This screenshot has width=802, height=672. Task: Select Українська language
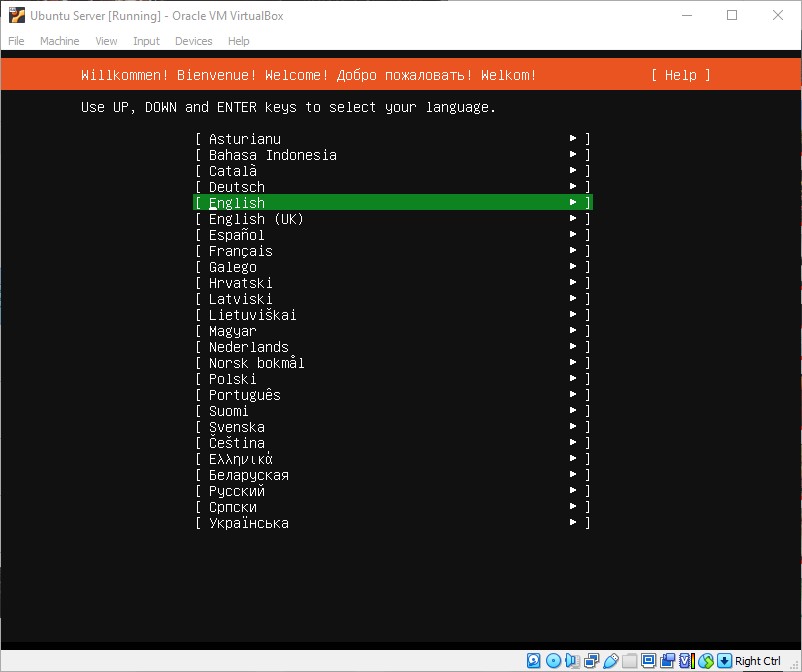tap(392, 523)
